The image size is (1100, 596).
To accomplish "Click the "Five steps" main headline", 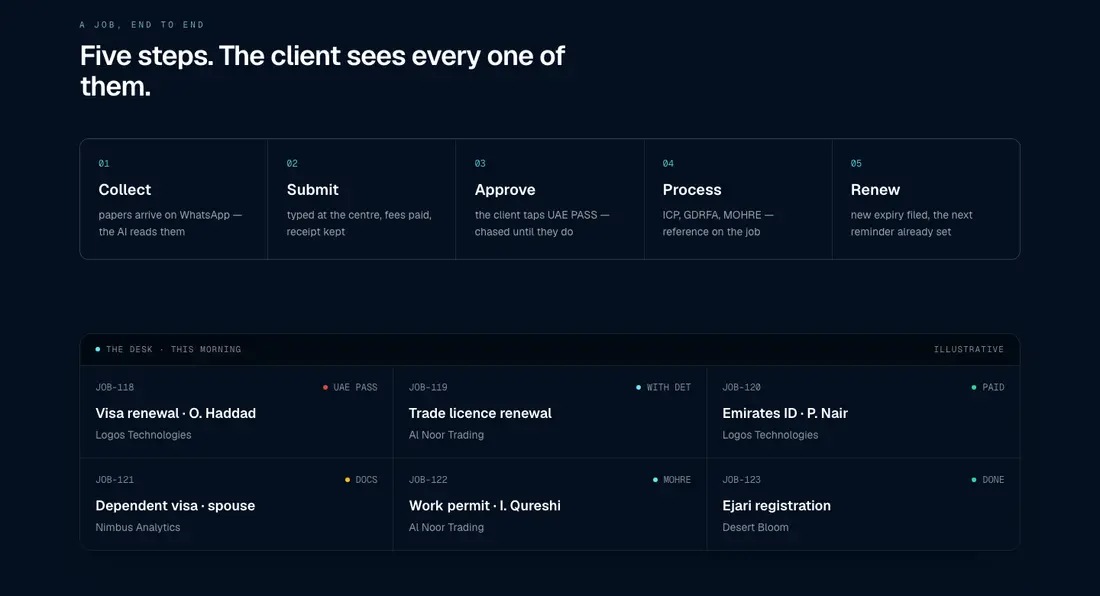I will click(x=322, y=71).
